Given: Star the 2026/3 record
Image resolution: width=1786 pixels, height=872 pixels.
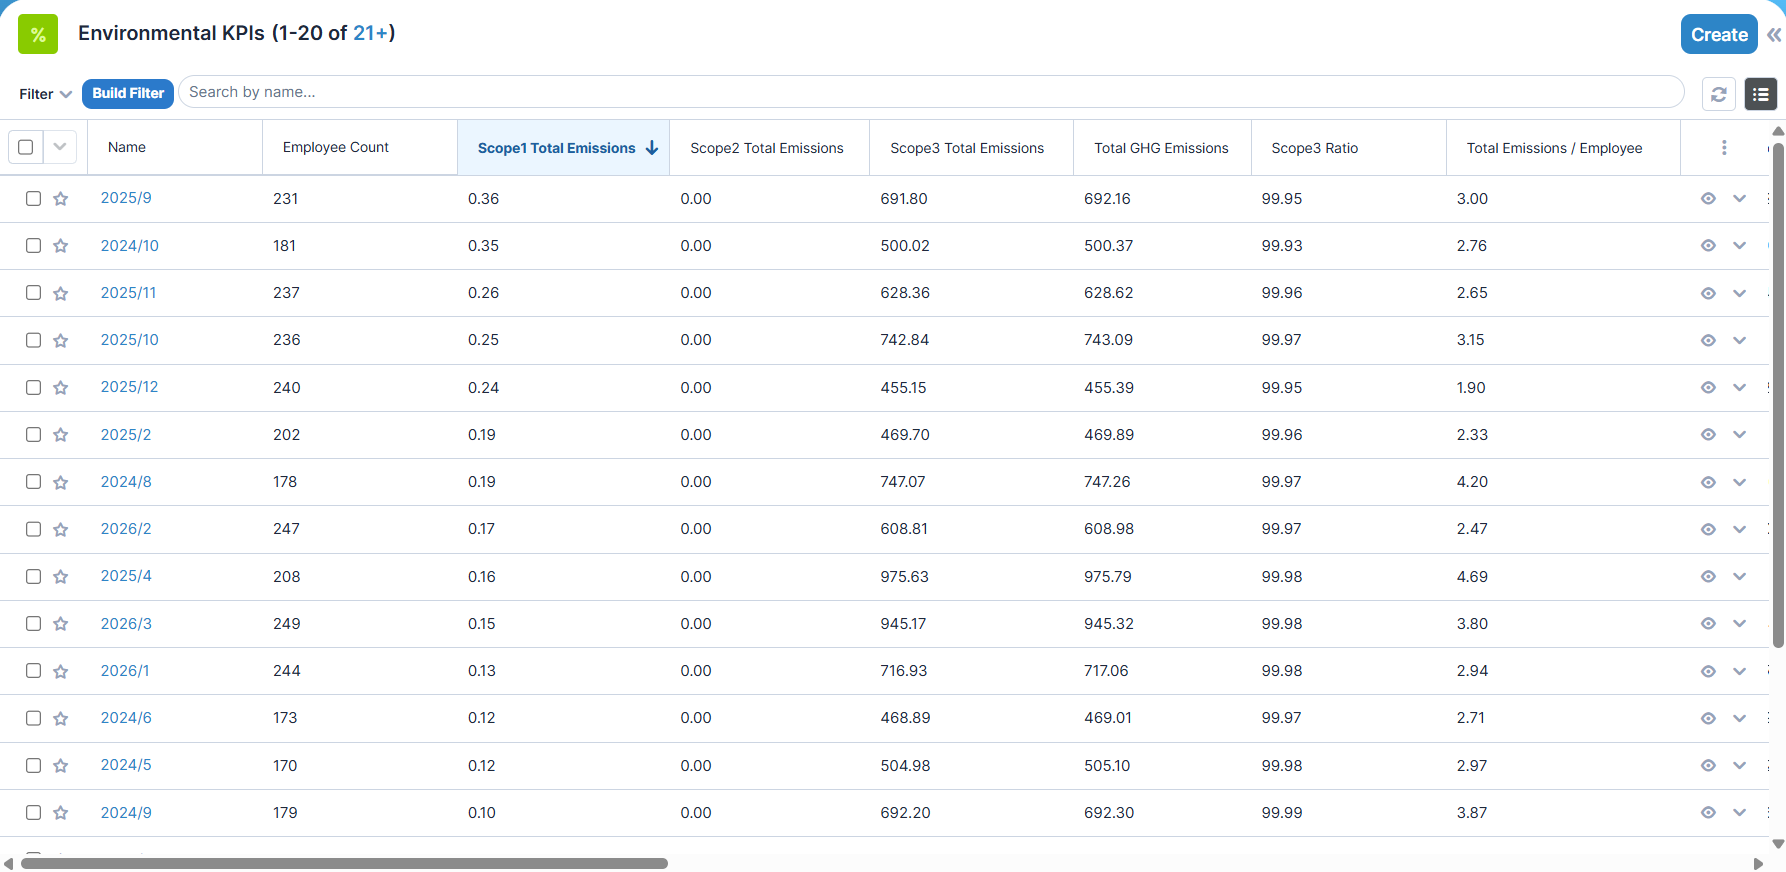Looking at the screenshot, I should coord(61,624).
